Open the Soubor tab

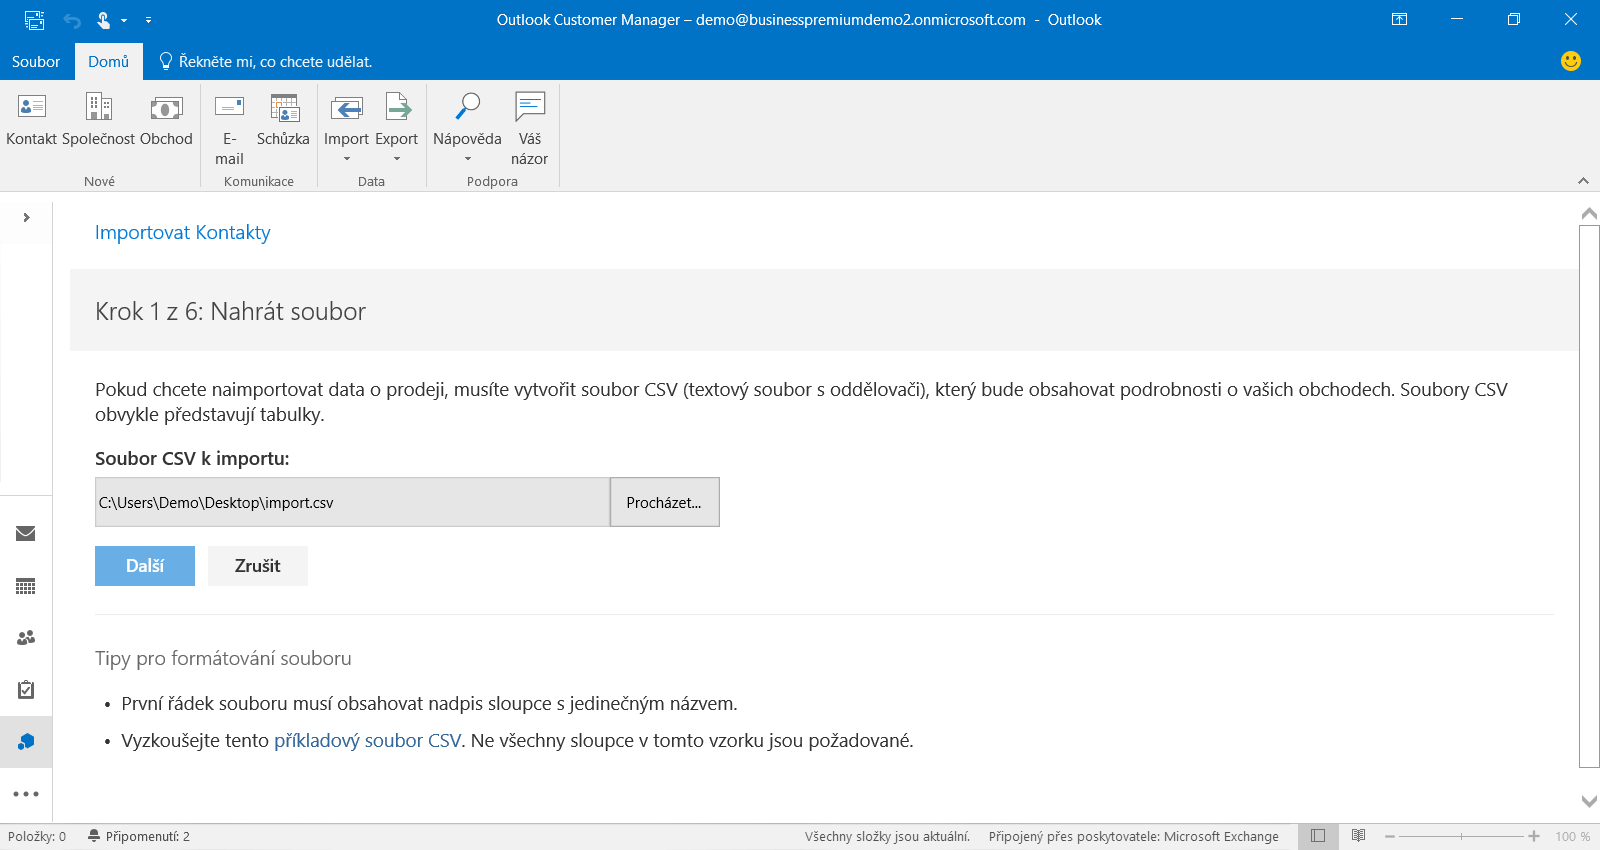coord(36,61)
